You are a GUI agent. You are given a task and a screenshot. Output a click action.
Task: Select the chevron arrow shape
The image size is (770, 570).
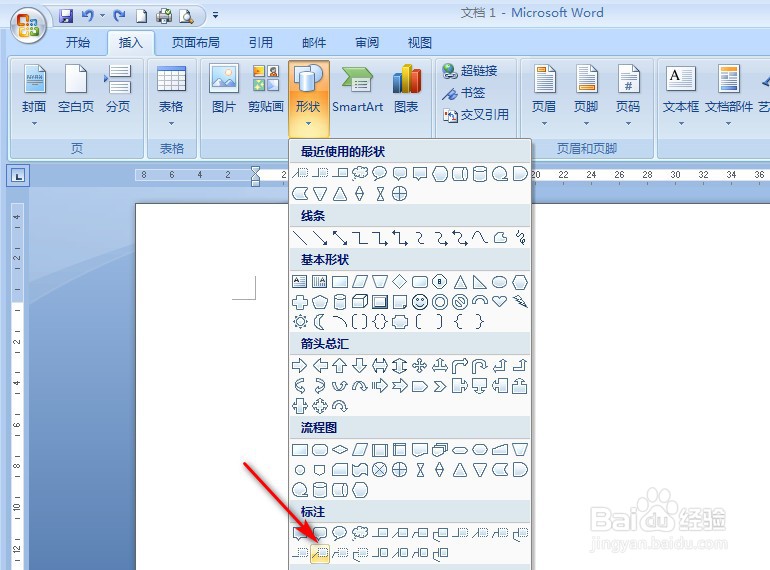(440, 386)
